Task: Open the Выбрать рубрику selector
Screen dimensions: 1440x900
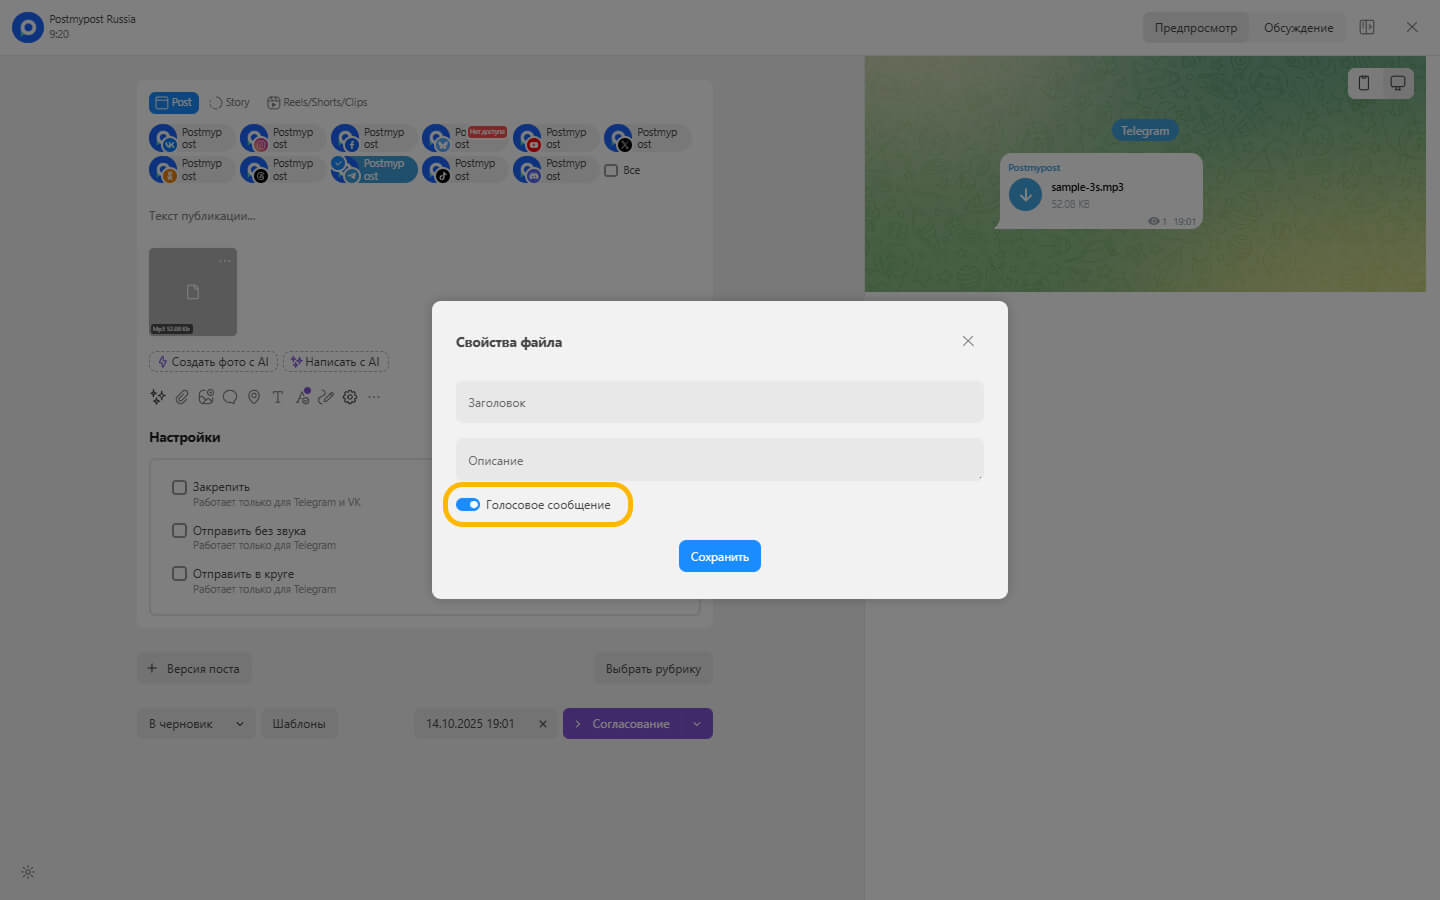Action: [653, 669]
